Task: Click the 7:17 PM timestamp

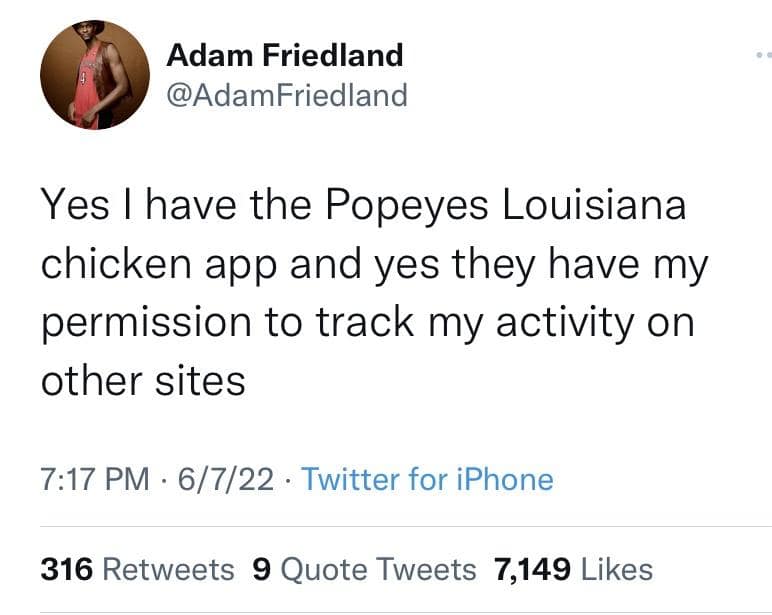Action: tap(97, 479)
